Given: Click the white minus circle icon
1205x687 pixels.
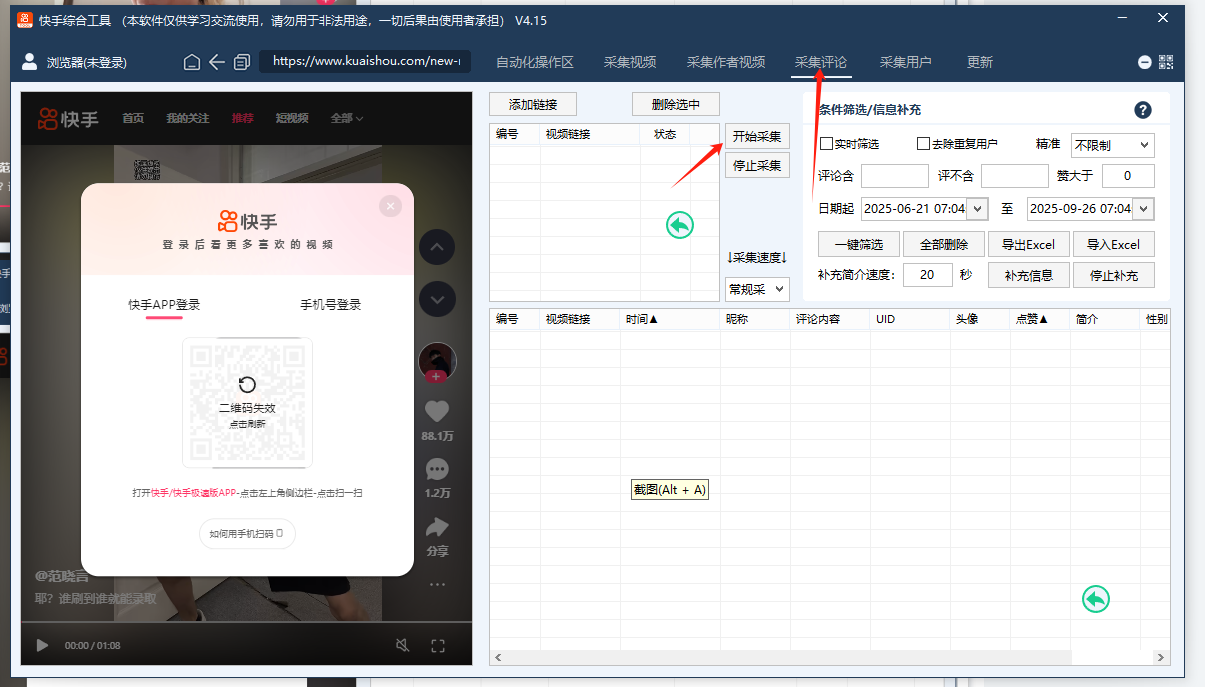Looking at the screenshot, I should [1145, 62].
